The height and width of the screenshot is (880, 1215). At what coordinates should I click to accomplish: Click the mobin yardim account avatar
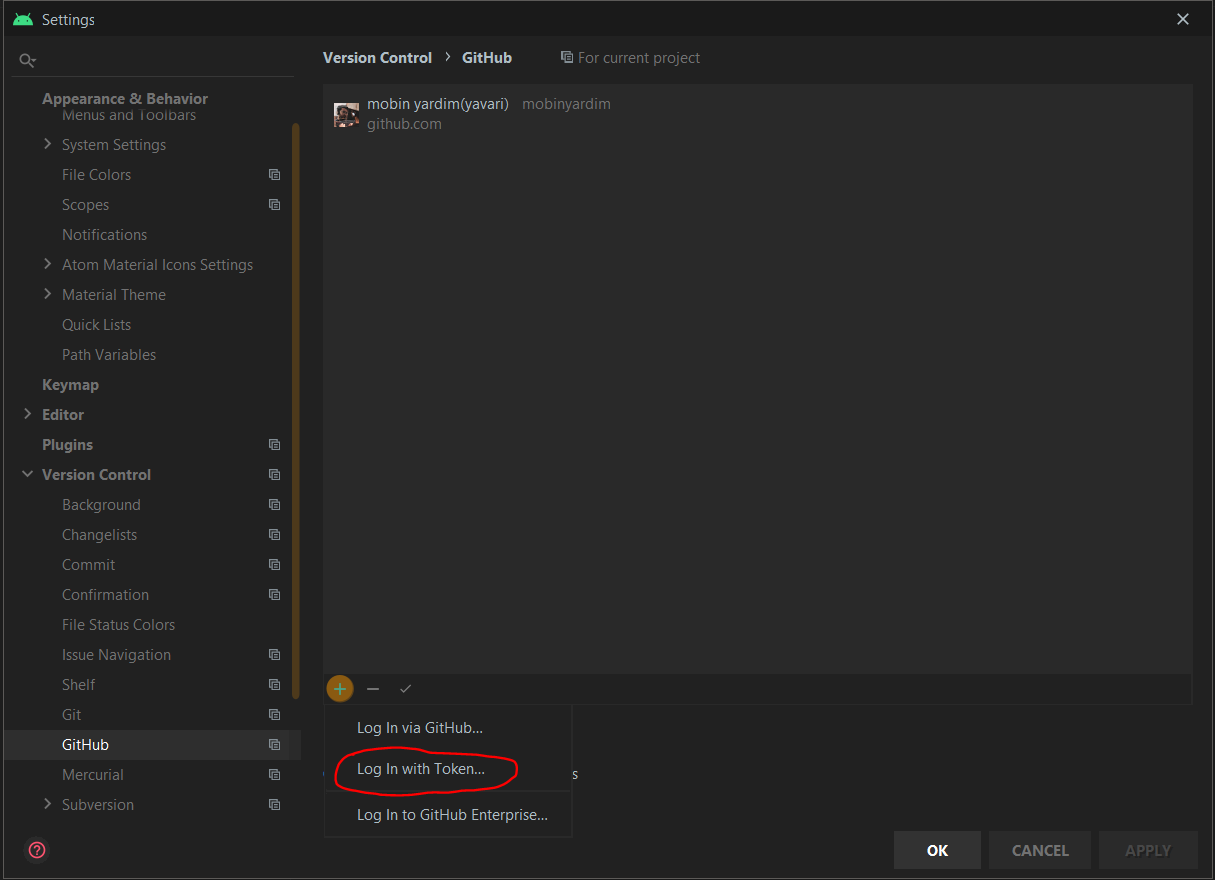[346, 115]
